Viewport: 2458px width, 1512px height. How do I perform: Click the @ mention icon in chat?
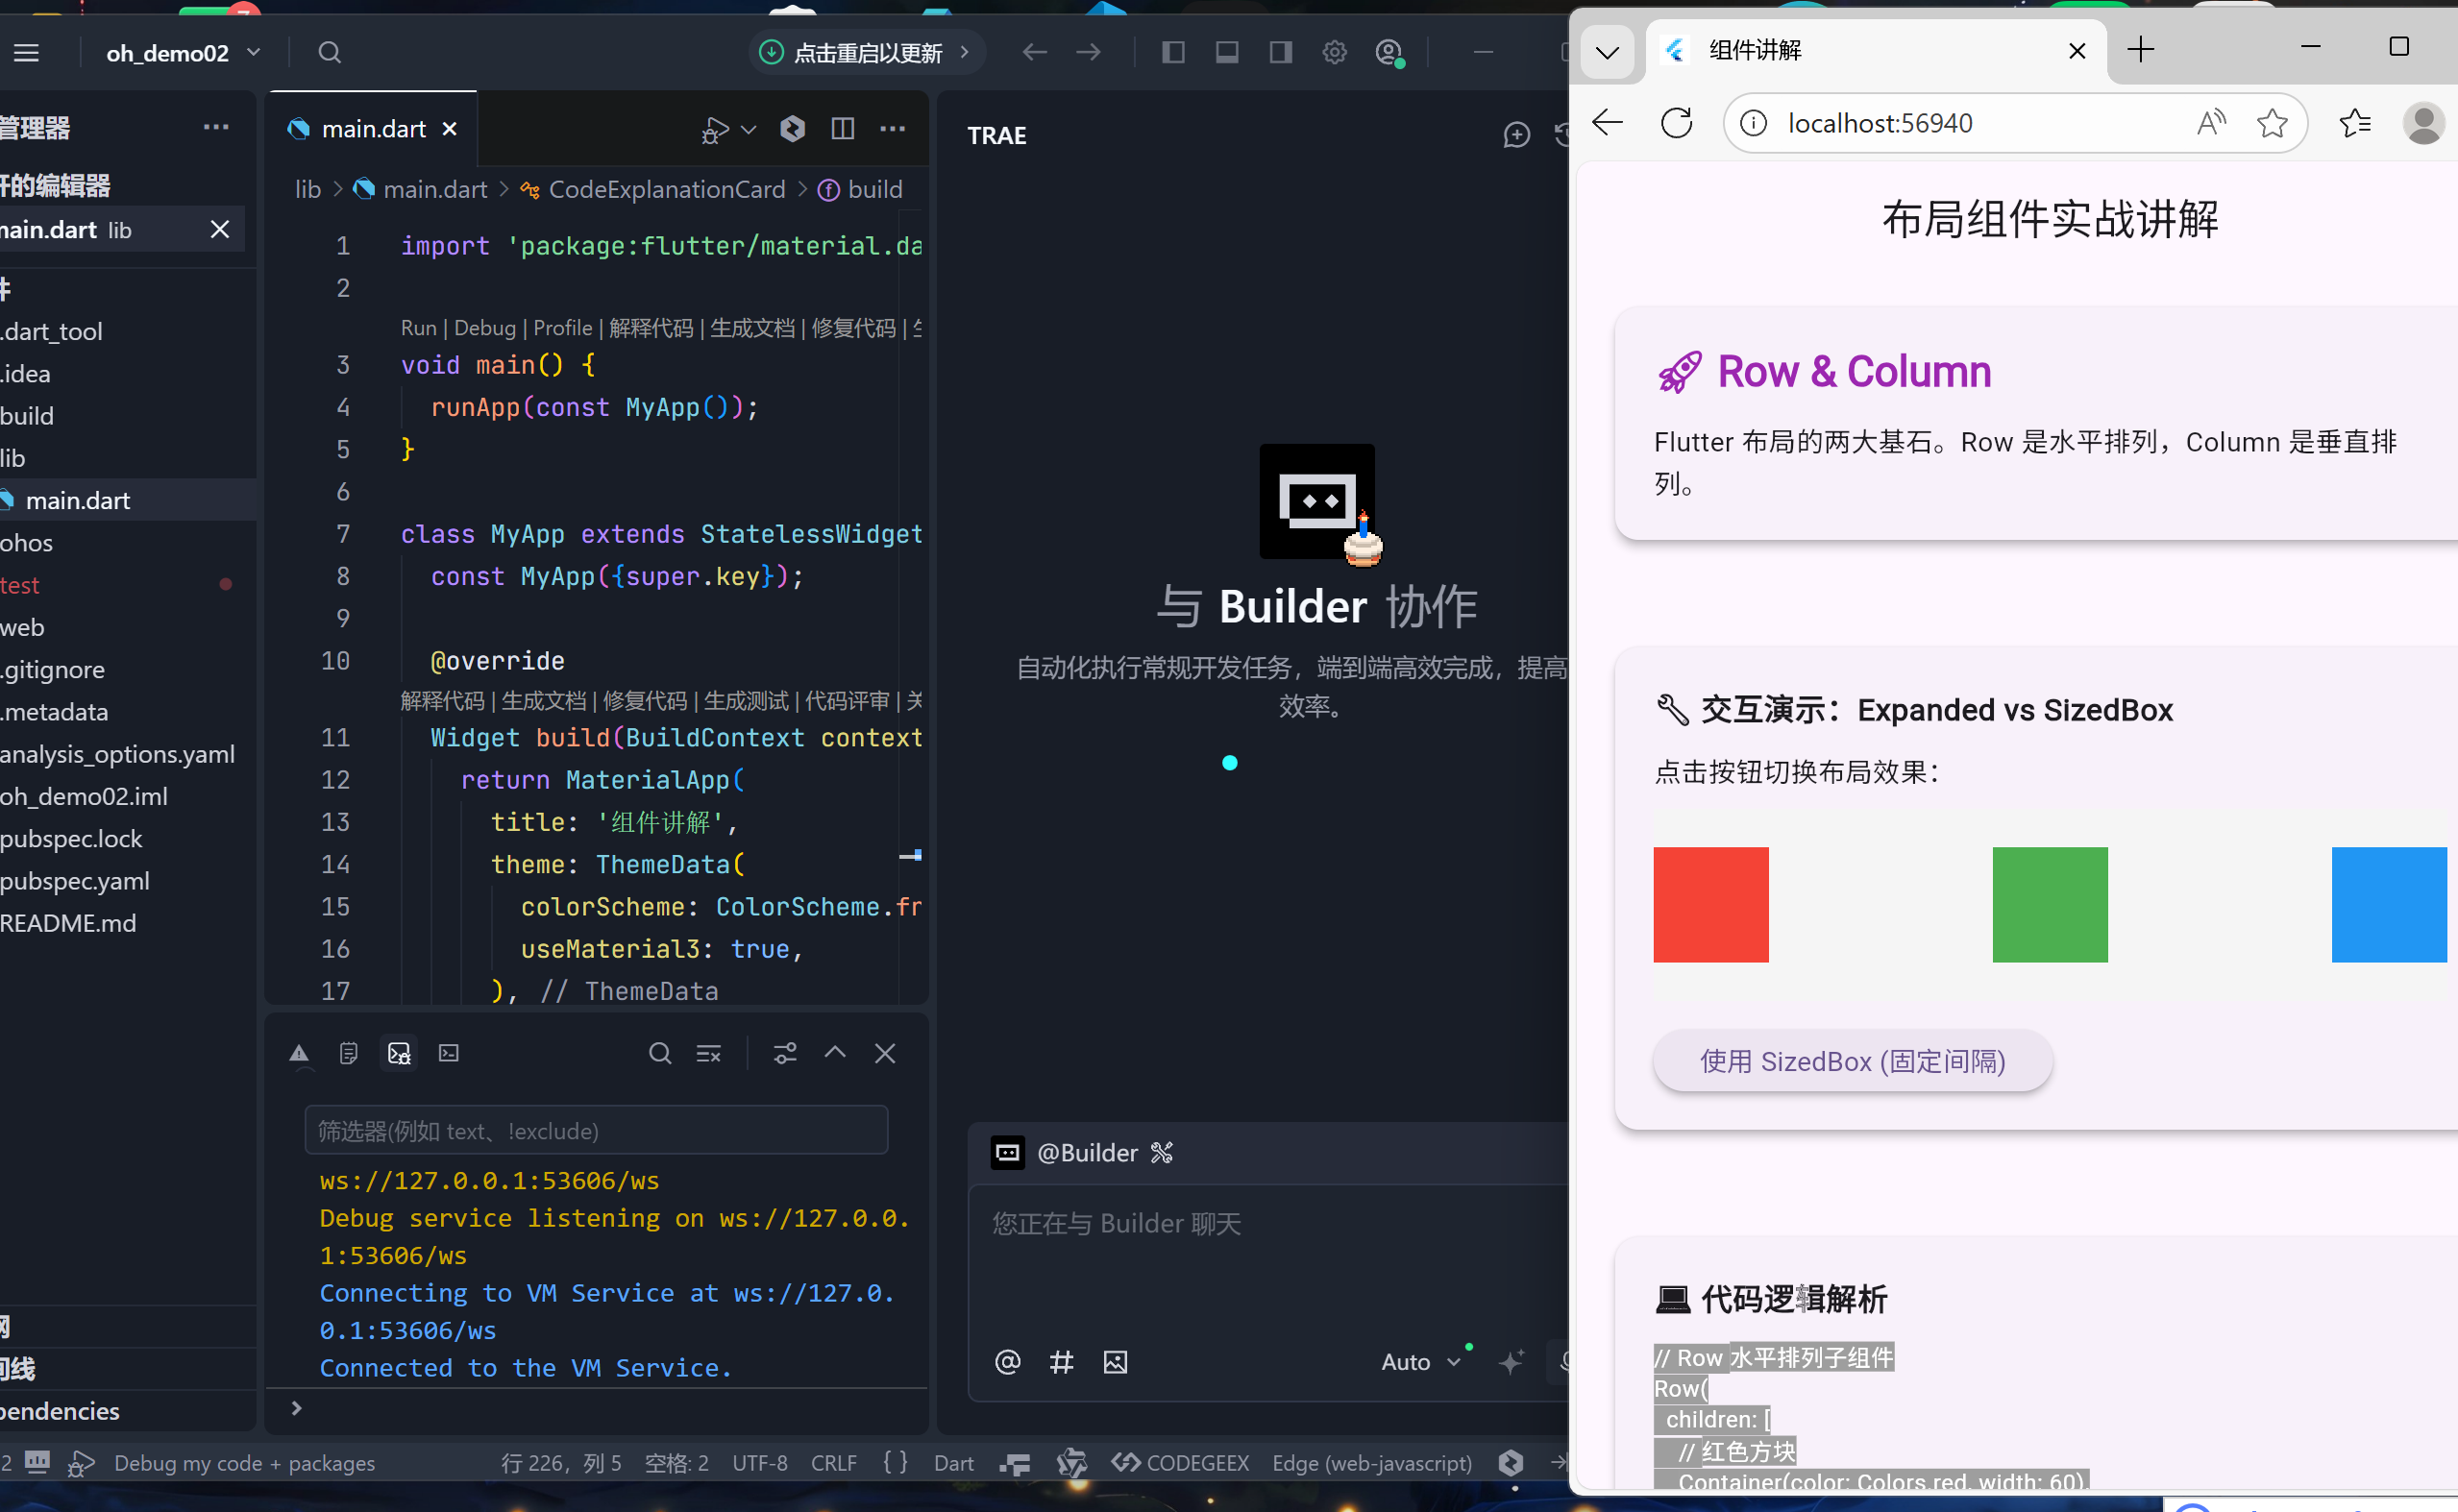tap(1007, 1362)
